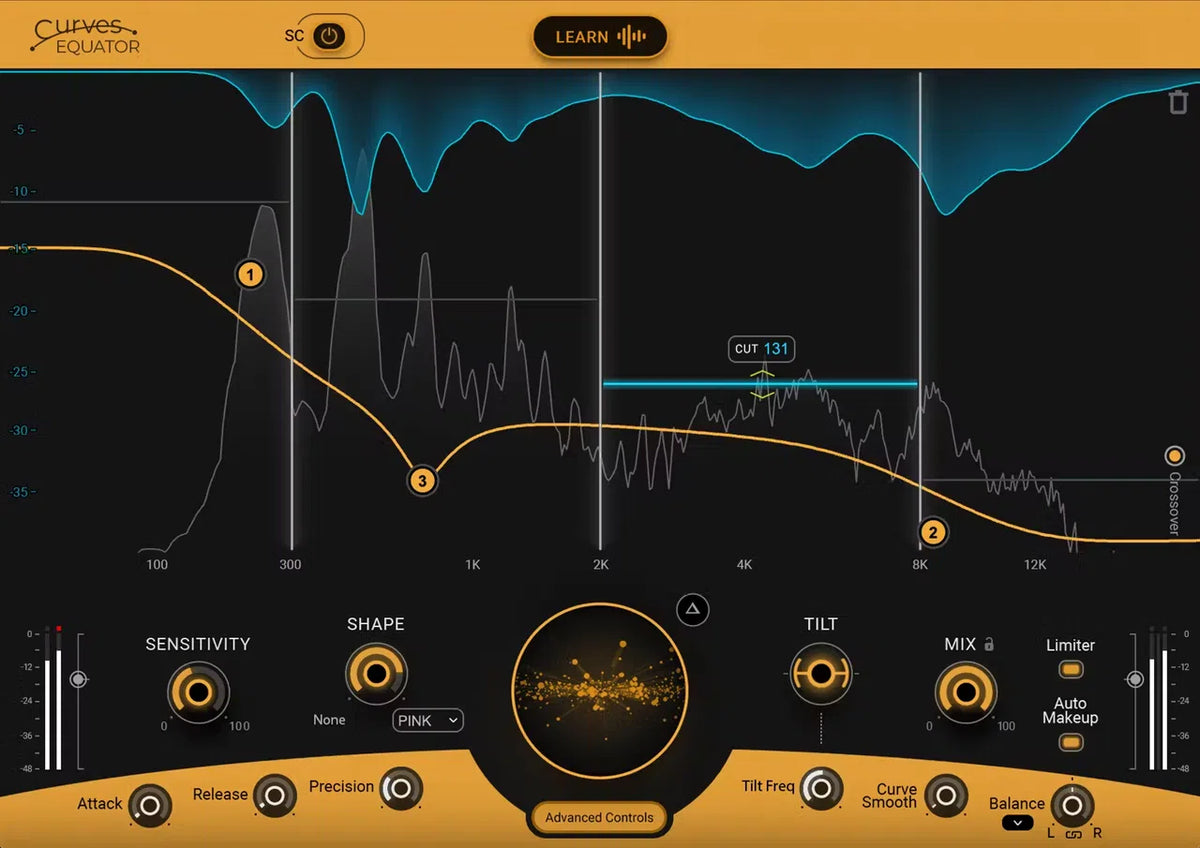Open the Advanced Controls panel
Image resolution: width=1200 pixels, height=848 pixels.
tap(599, 817)
